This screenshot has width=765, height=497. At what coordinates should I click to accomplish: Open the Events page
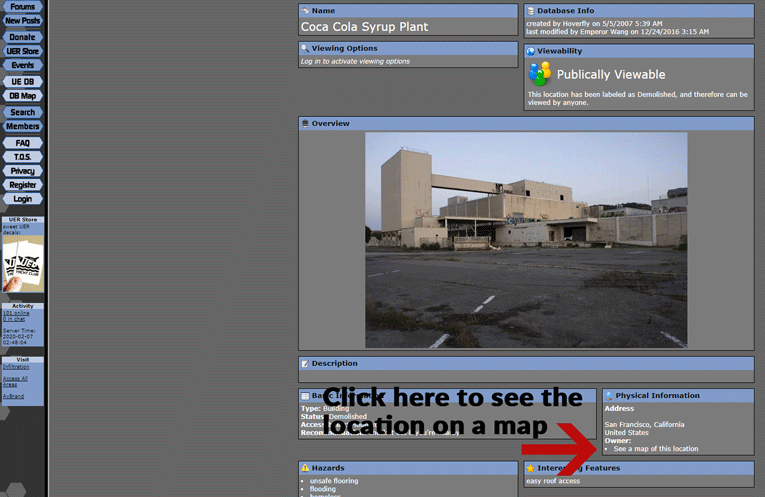tap(22, 65)
